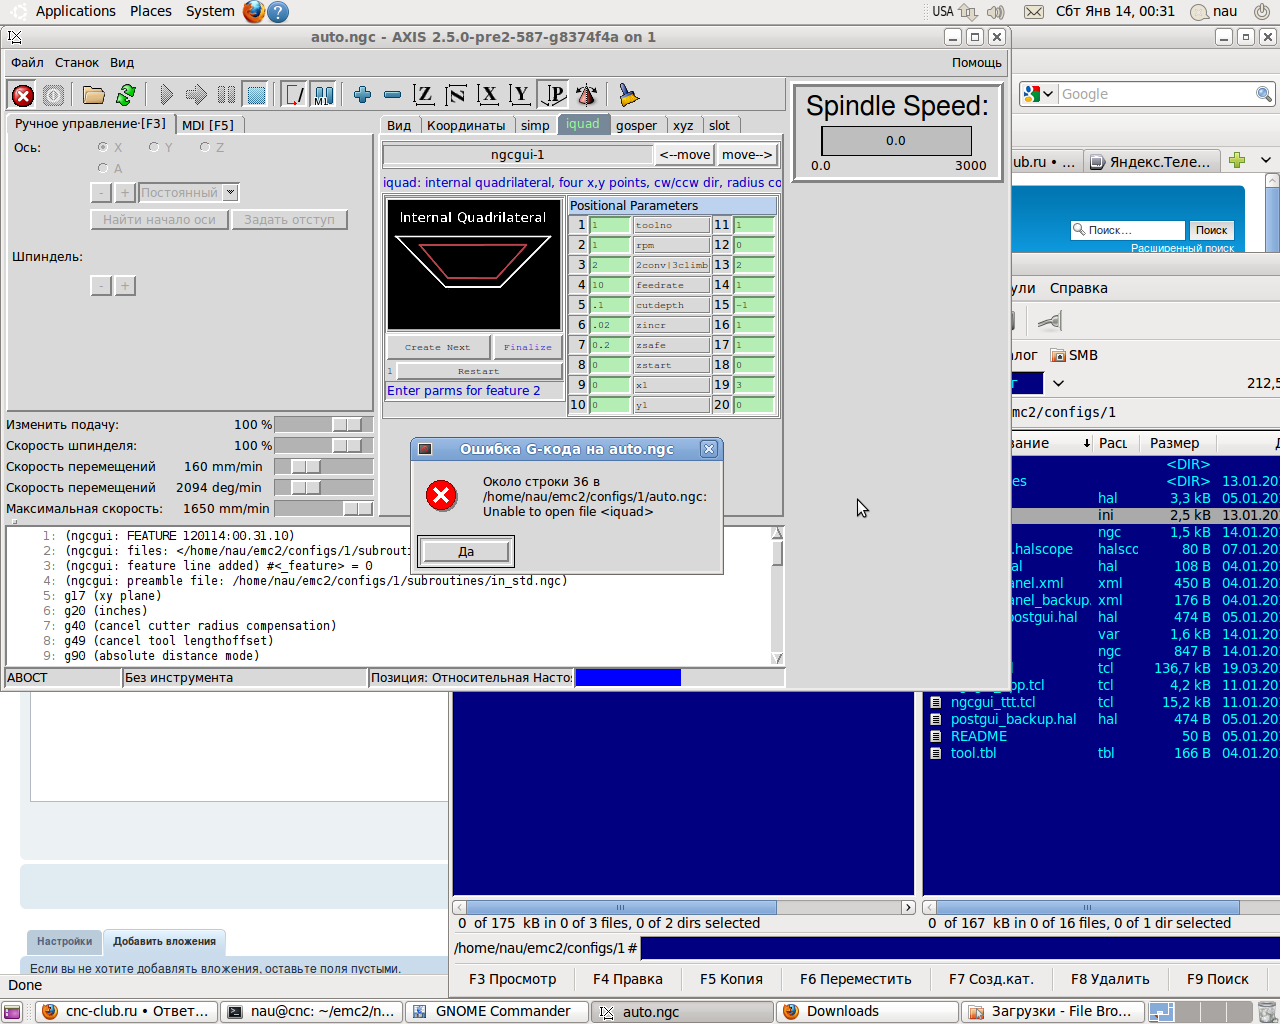Image resolution: width=1280 pixels, height=1024 pixels.
Task: Open the Станок menu
Action: tap(76, 62)
